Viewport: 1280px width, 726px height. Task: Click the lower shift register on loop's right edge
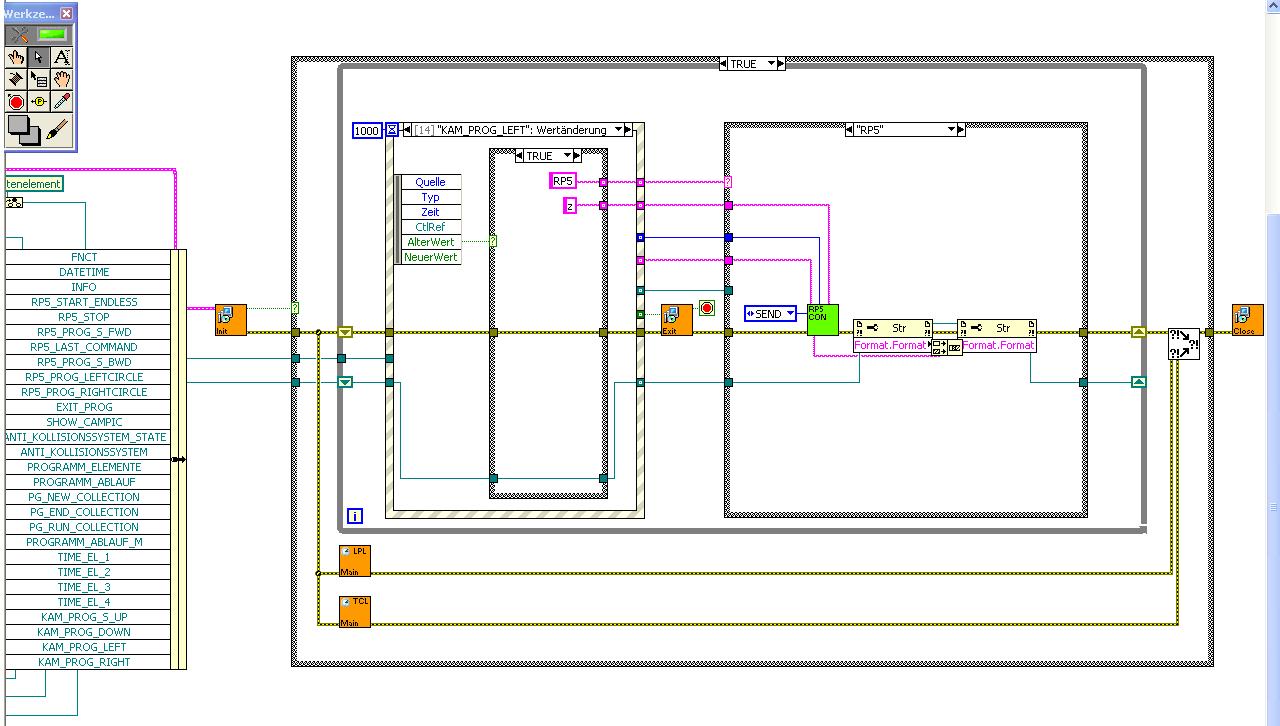click(x=1138, y=382)
